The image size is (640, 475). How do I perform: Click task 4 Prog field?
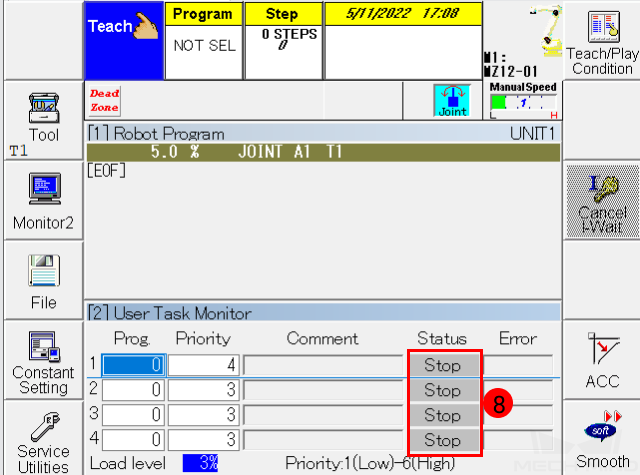(133, 439)
